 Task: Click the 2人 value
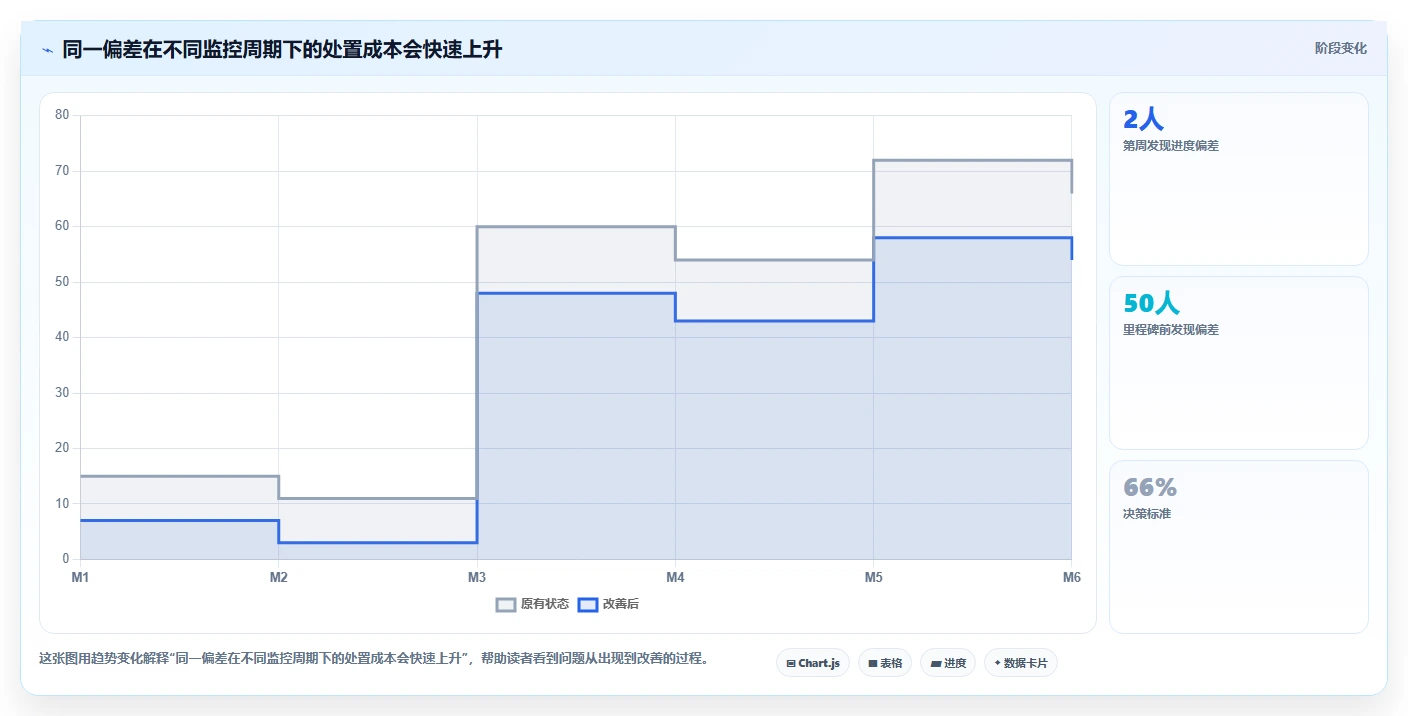[1143, 120]
